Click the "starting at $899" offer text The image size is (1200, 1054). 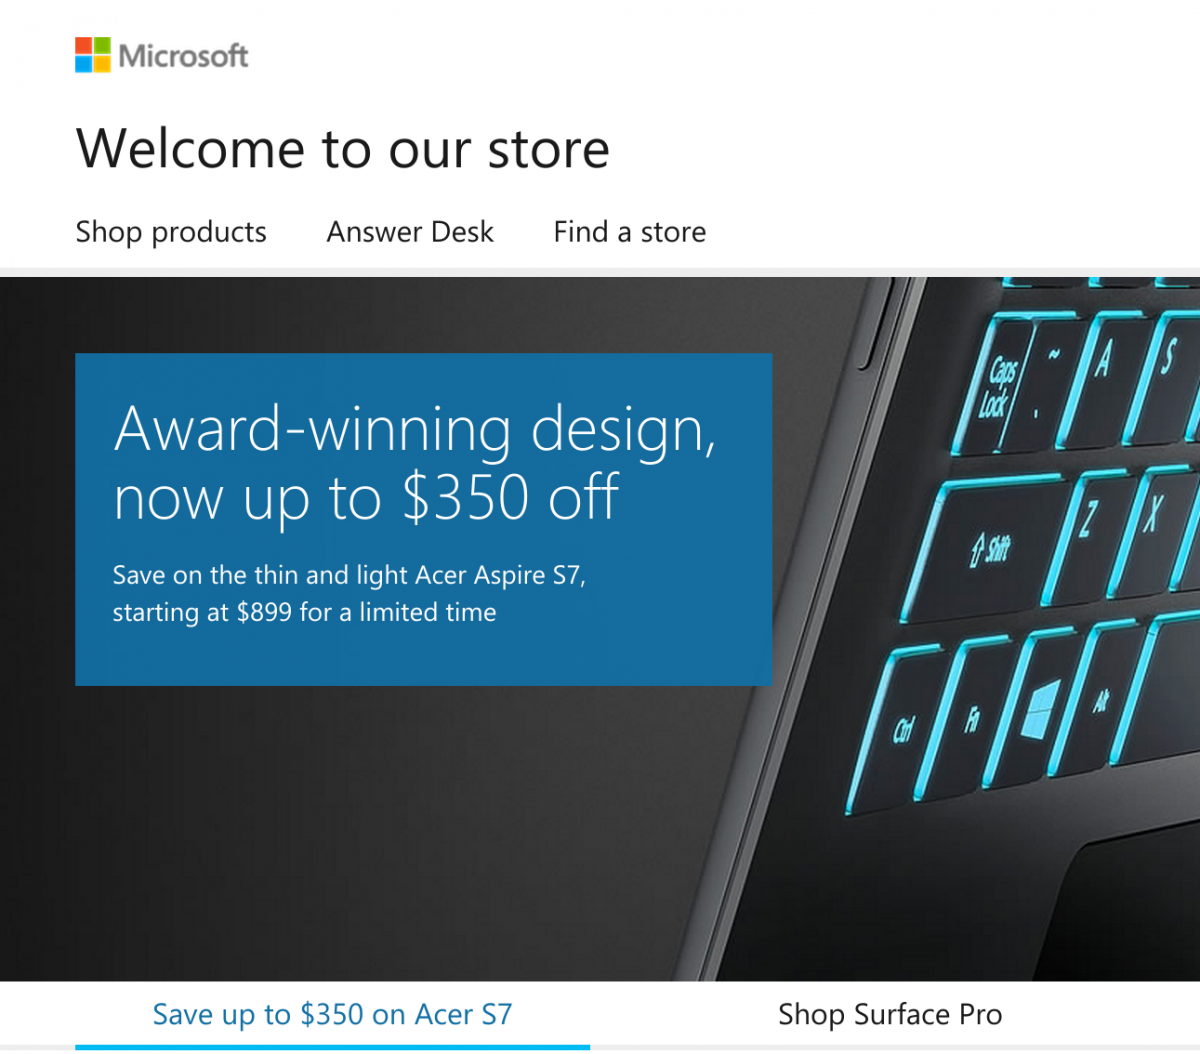305,612
